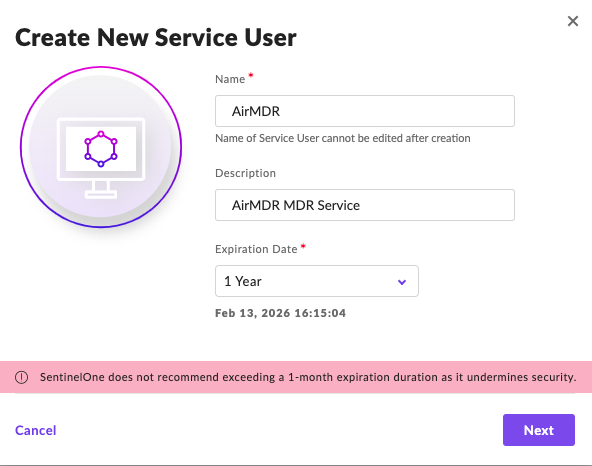Click the red asterisk beside Name
592x466 pixels.
pyautogui.click(x=251, y=76)
